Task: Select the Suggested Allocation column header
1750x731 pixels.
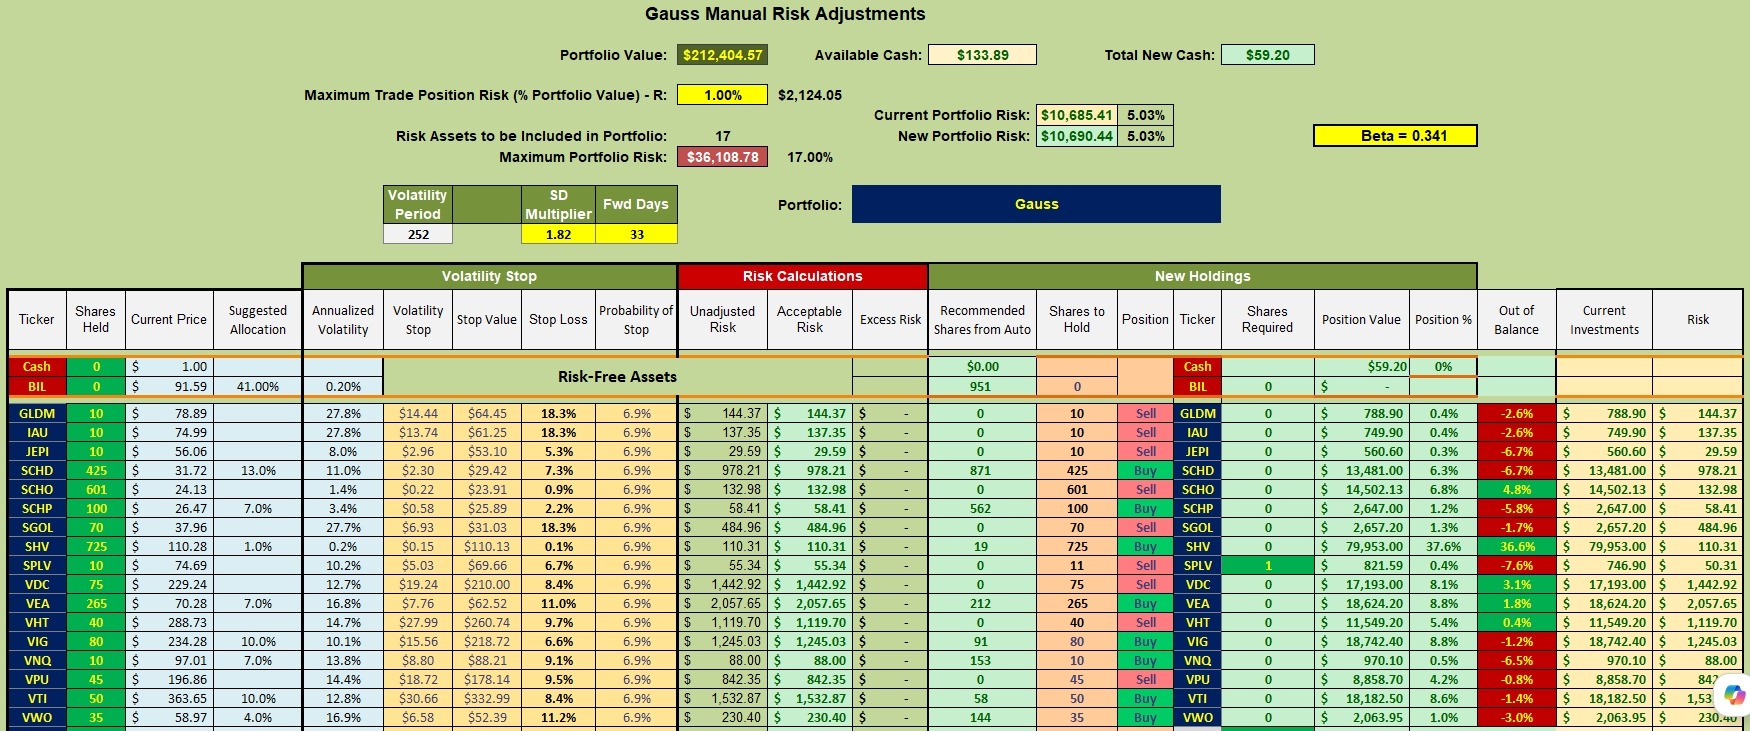Action: tap(258, 319)
